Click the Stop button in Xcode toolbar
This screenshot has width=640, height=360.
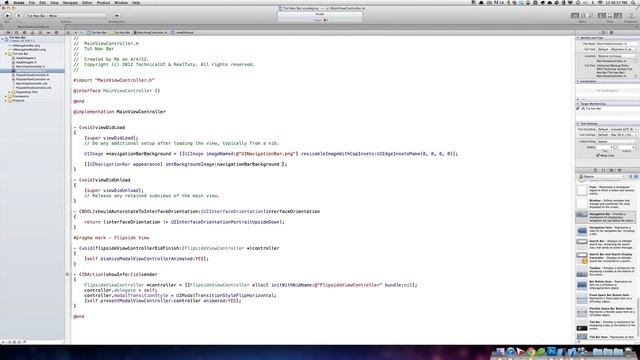click(x=19, y=16)
